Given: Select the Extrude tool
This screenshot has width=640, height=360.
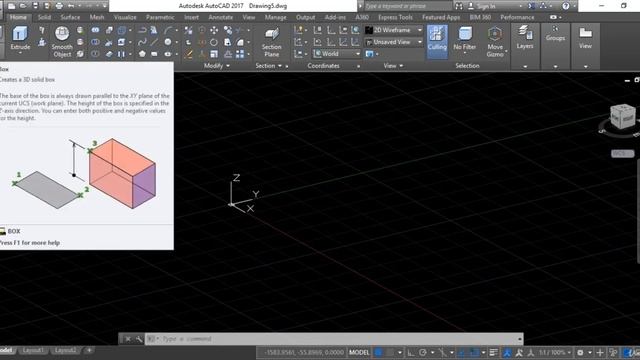Looking at the screenshot, I should [20, 38].
